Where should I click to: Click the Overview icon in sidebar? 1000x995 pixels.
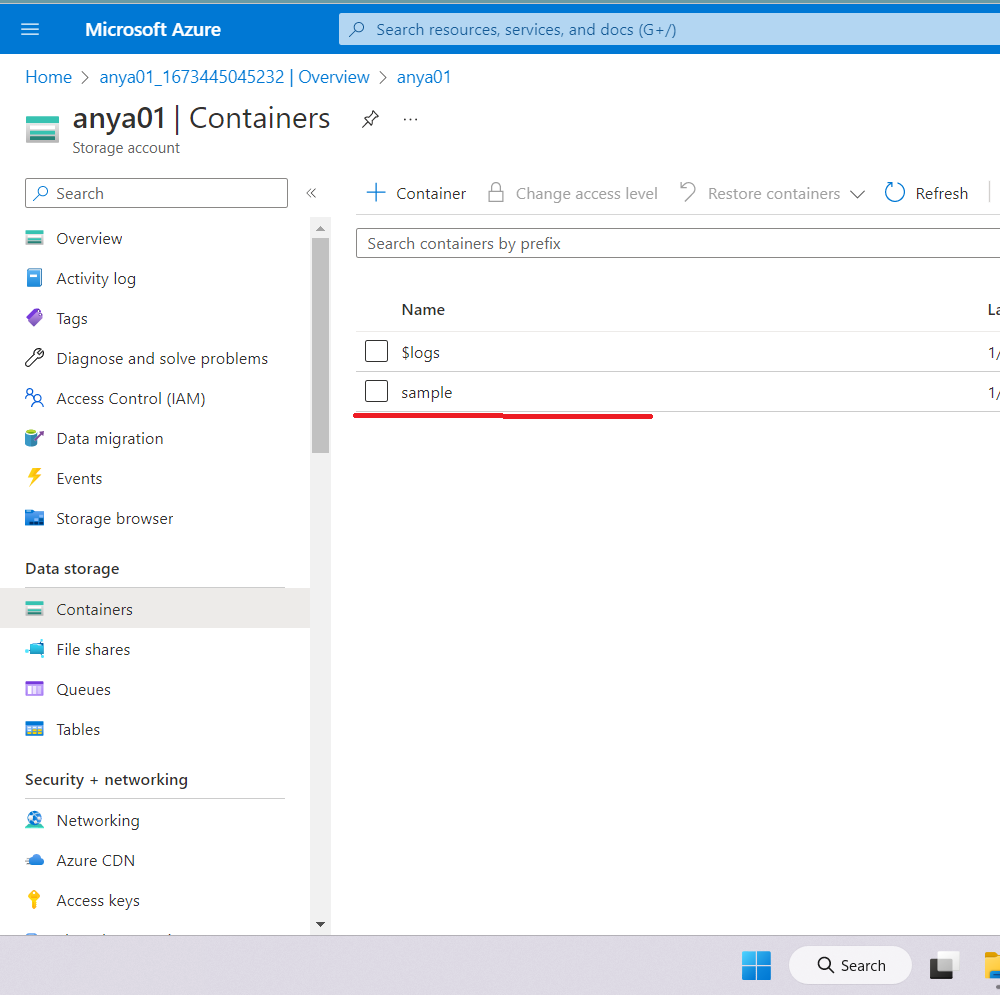click(34, 238)
